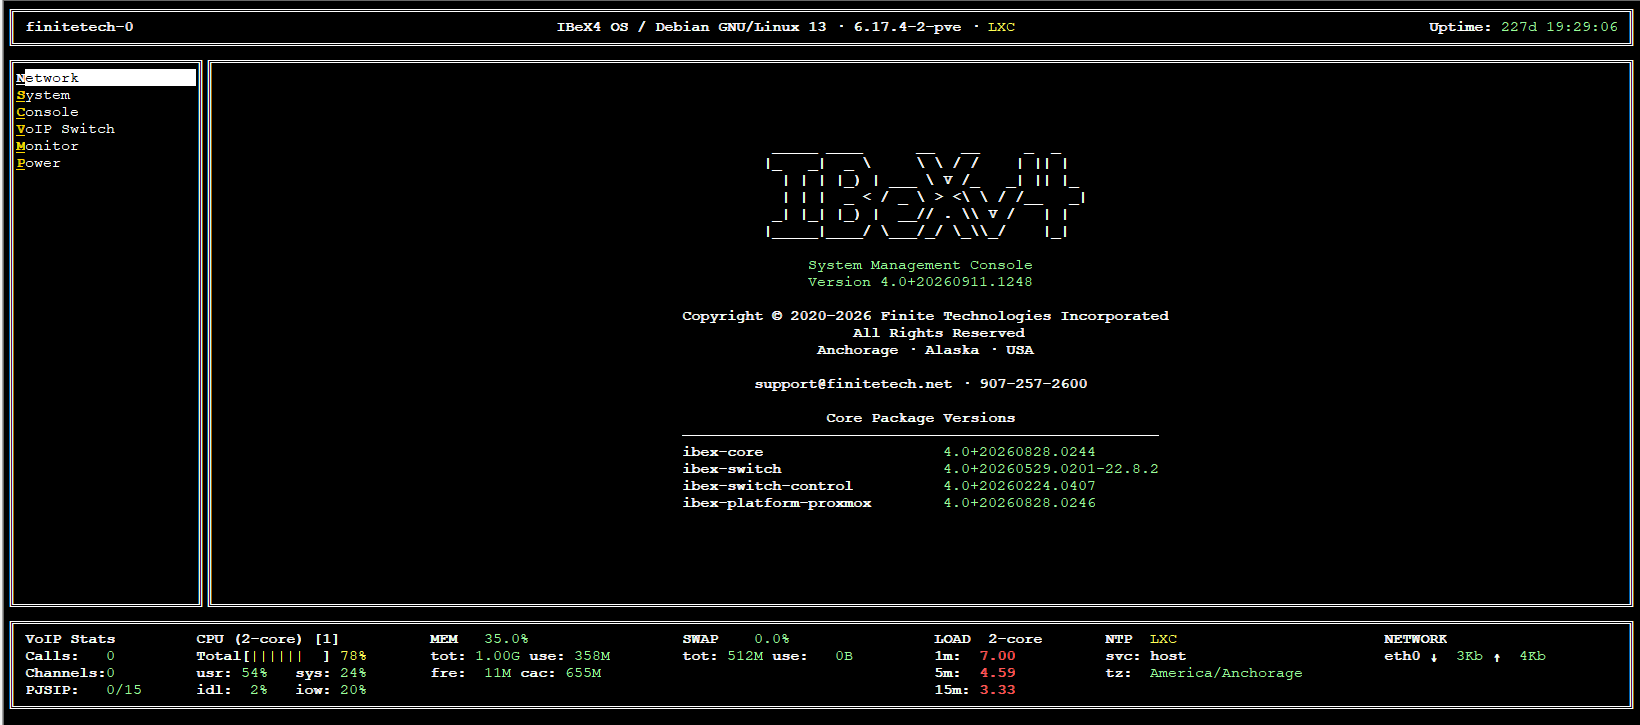The height and width of the screenshot is (725, 1640).
Task: Click the Channels count value
Action: point(110,673)
